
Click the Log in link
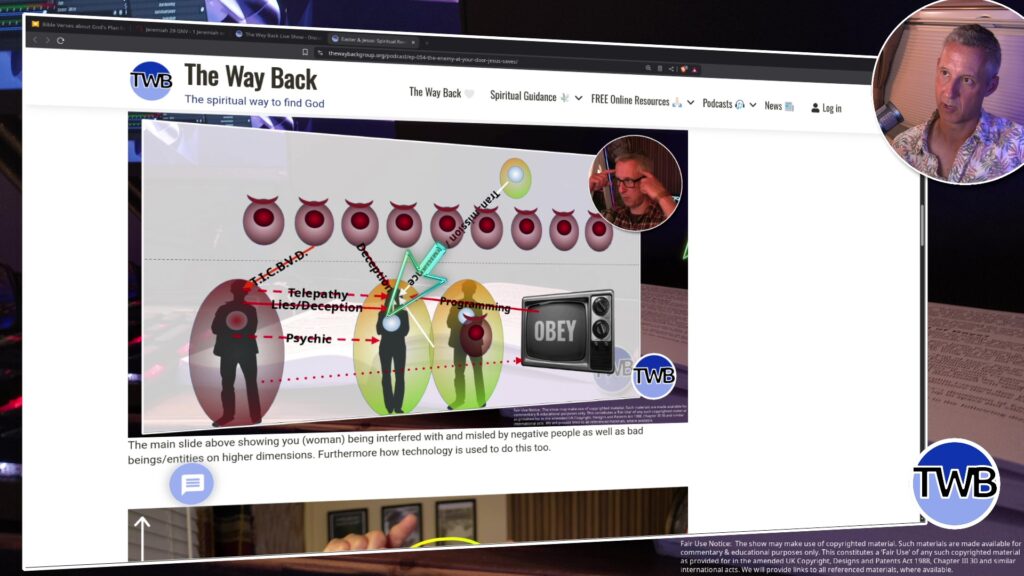831,108
